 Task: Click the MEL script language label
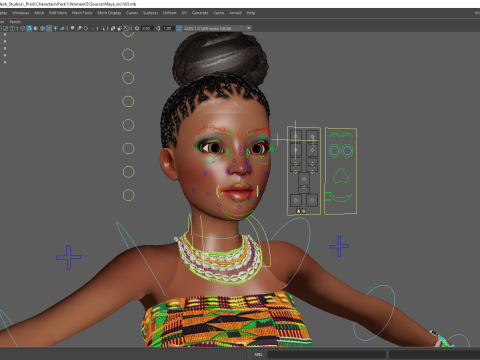coord(258,354)
